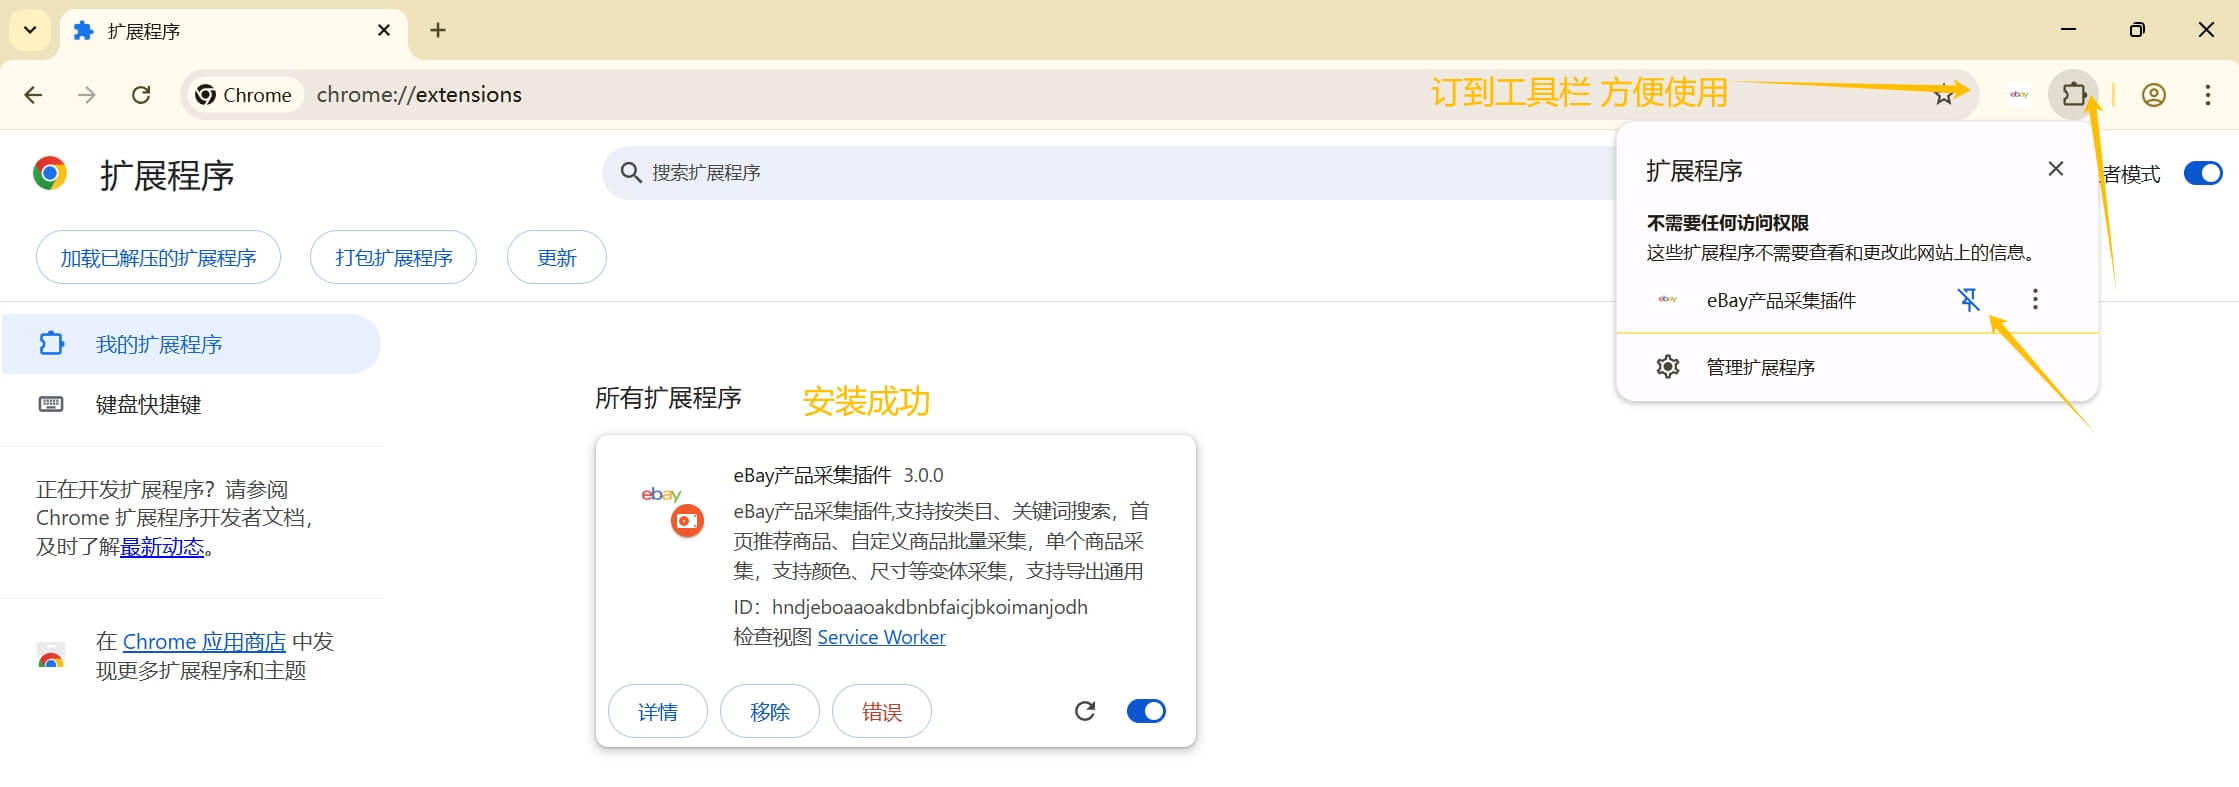Minimize the Chrome window

[x=2069, y=30]
